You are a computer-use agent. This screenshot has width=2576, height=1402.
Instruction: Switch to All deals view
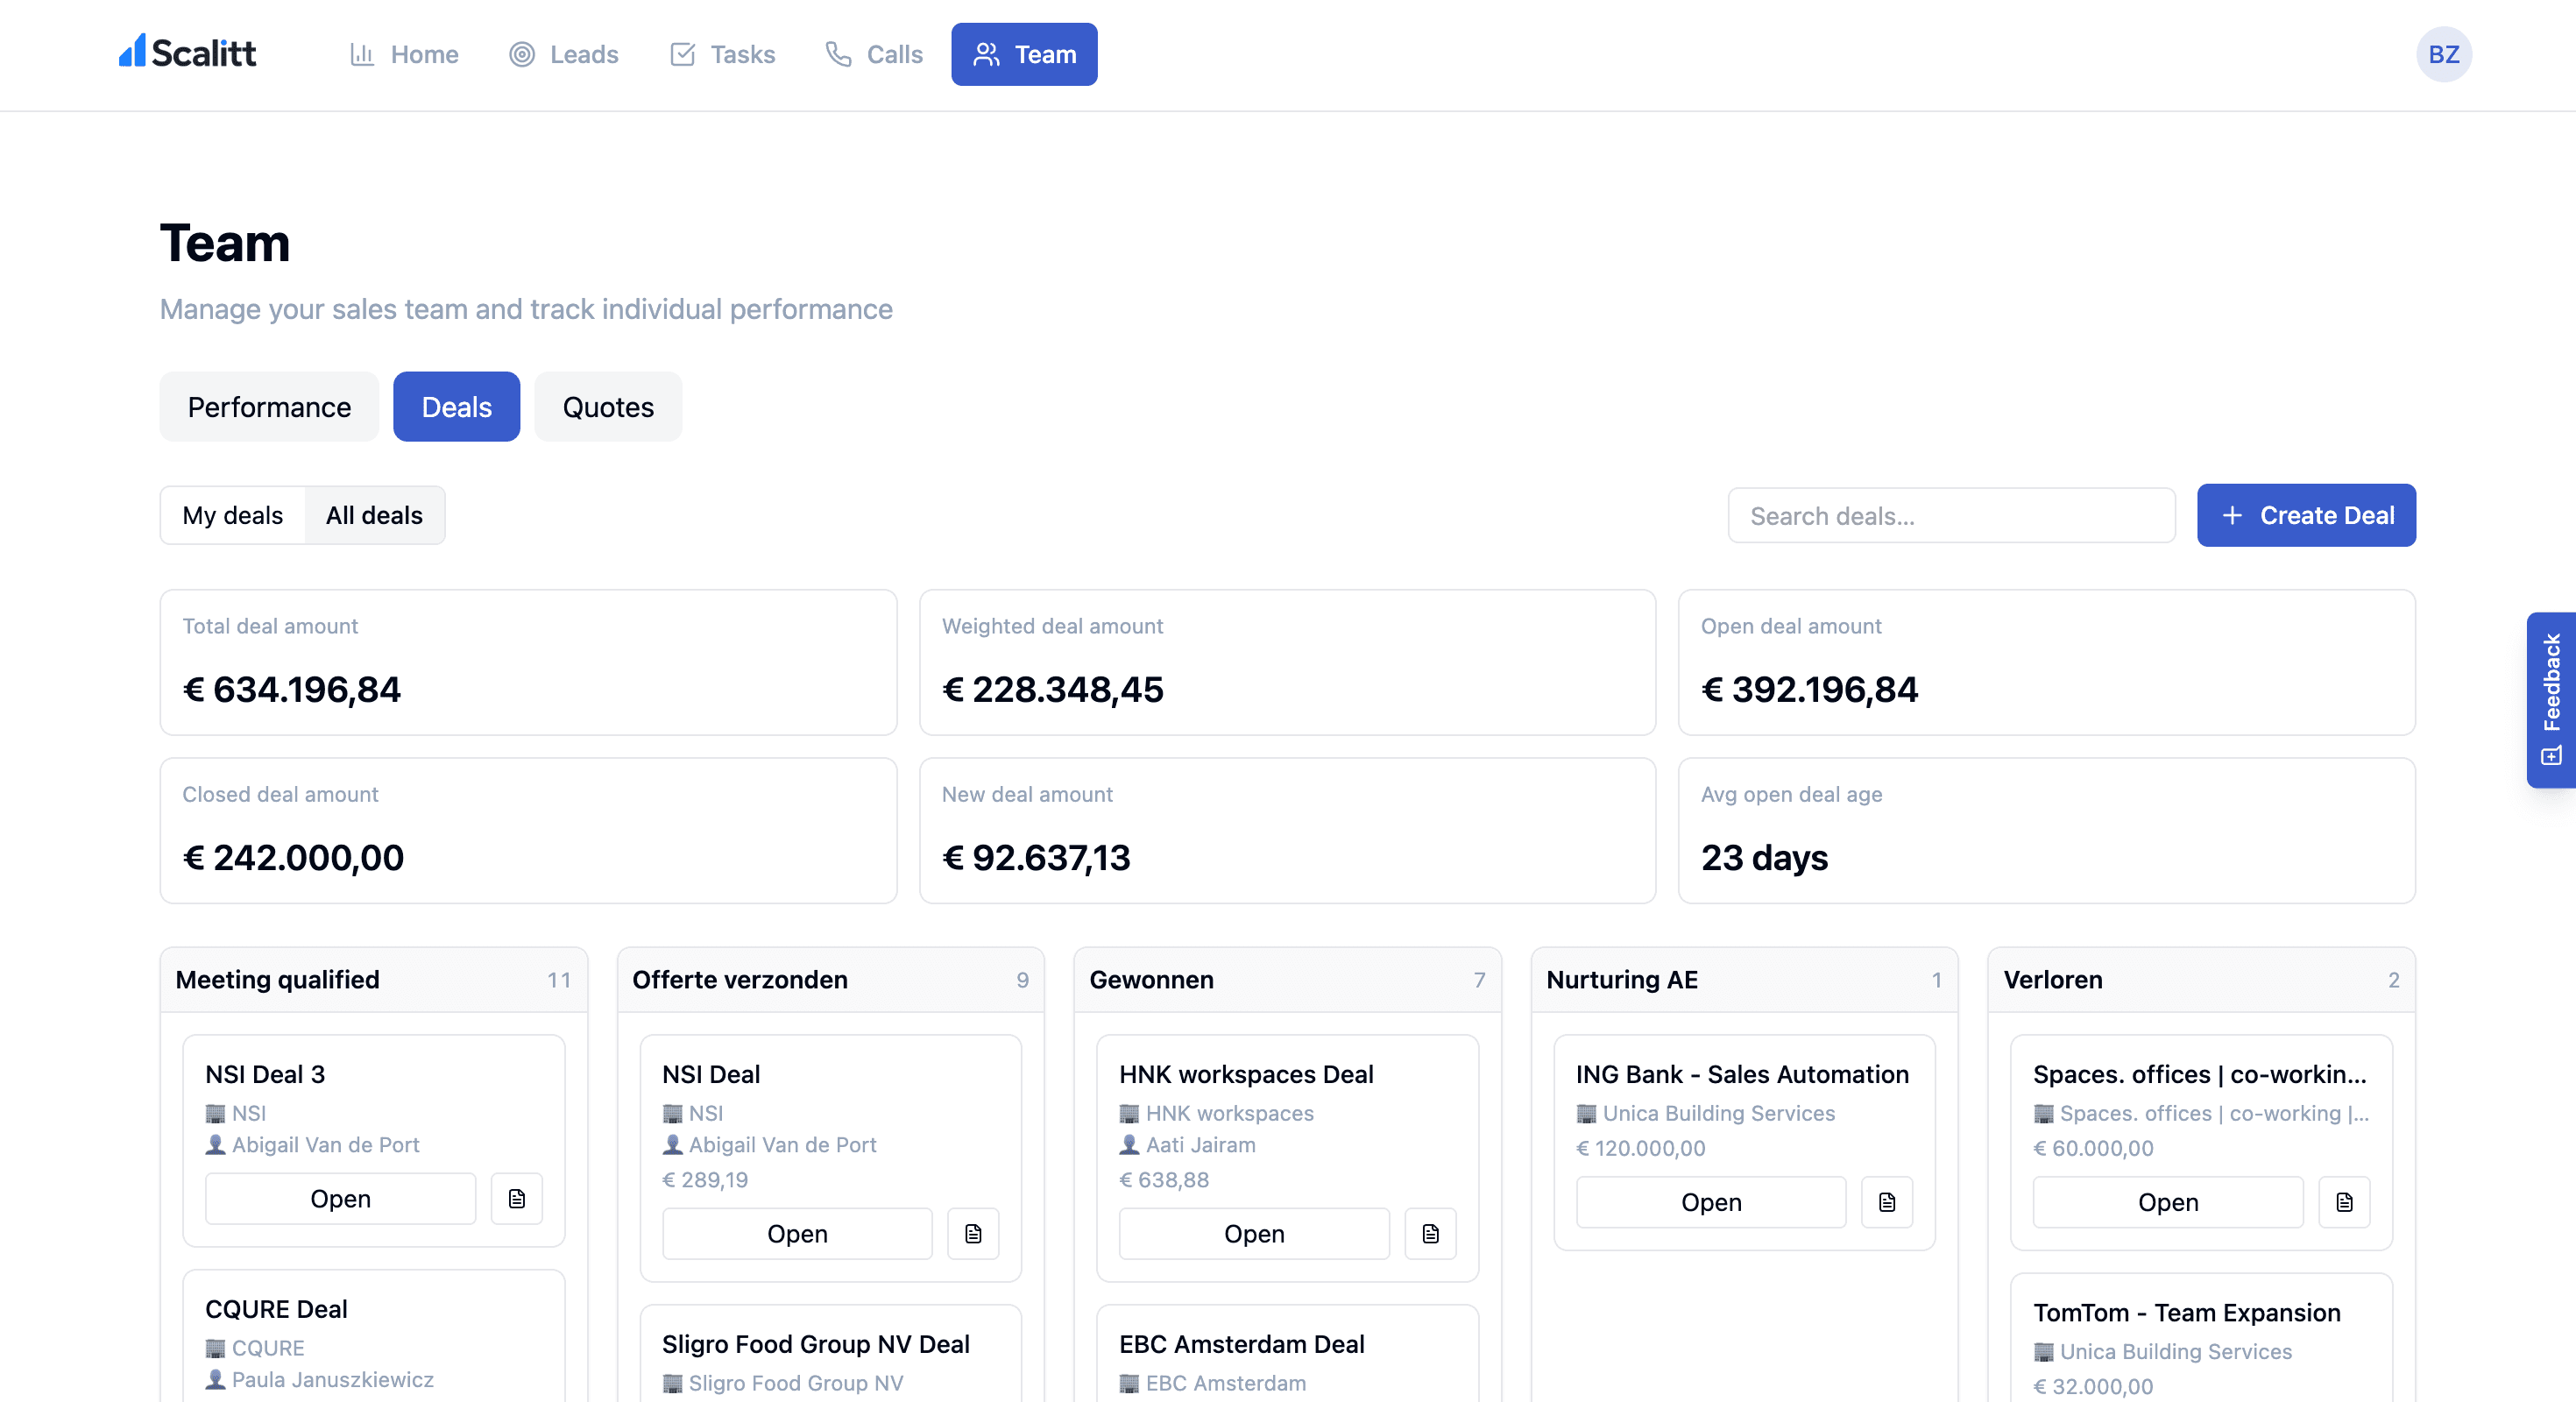pyautogui.click(x=374, y=515)
